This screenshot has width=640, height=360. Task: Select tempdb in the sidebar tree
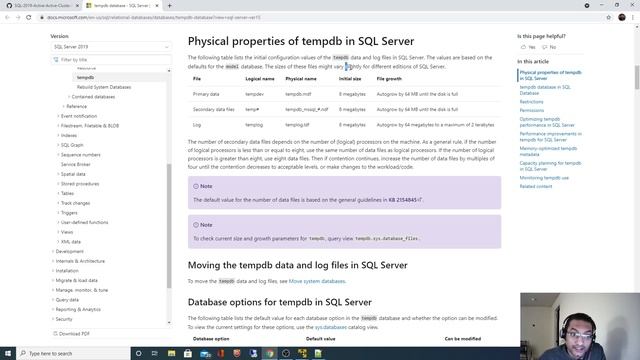(85, 78)
